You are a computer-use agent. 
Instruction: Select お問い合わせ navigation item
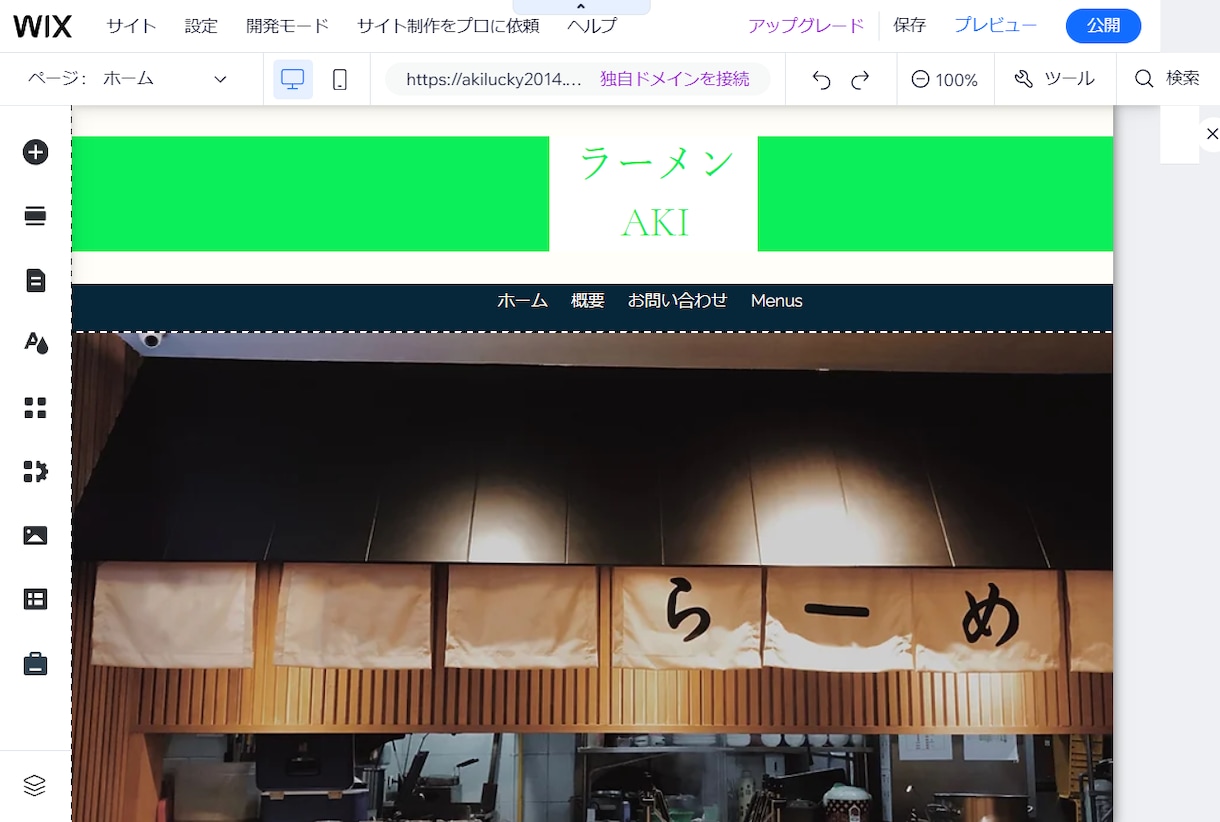[677, 301]
